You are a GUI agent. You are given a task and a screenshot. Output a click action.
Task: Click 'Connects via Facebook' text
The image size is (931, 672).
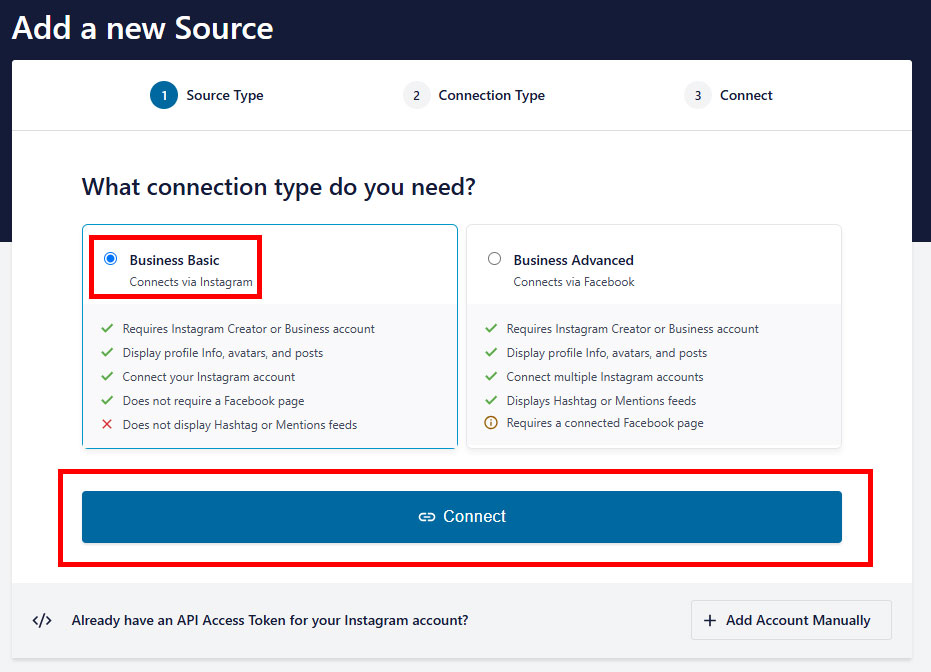click(574, 282)
